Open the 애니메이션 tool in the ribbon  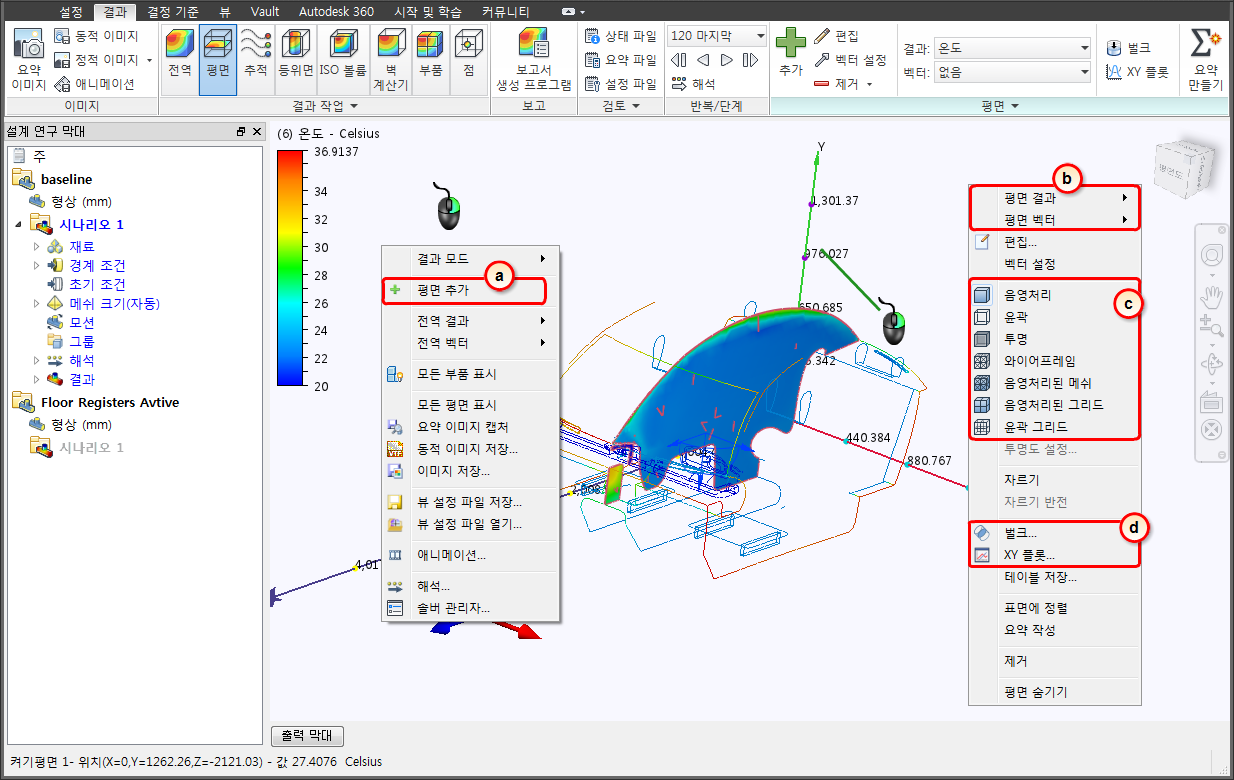[96, 84]
